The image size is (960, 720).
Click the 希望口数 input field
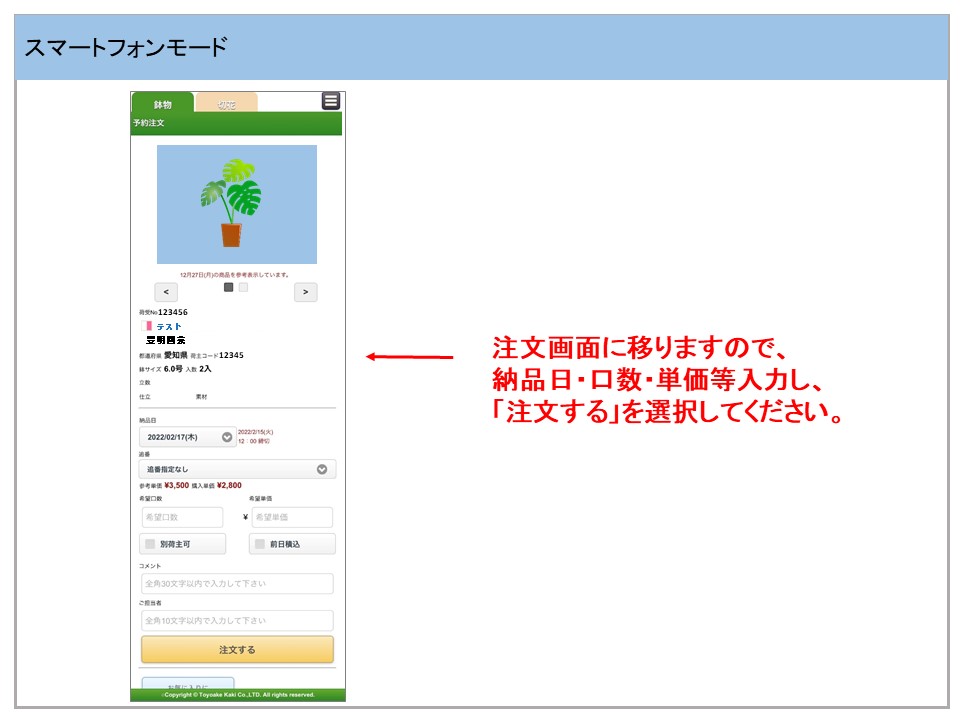182,517
